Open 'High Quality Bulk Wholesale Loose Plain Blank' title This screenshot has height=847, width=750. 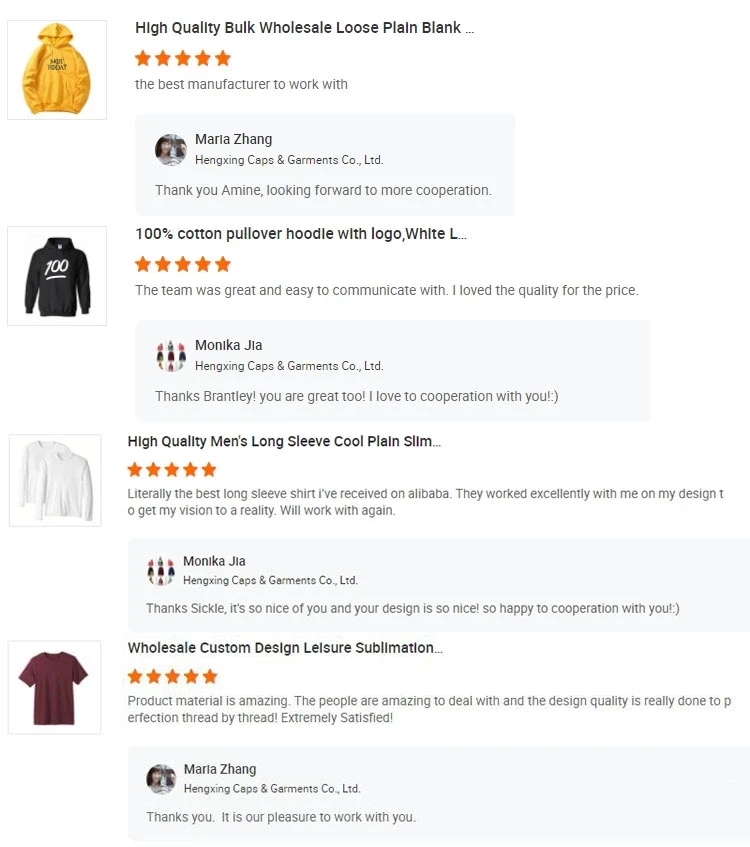click(x=304, y=28)
